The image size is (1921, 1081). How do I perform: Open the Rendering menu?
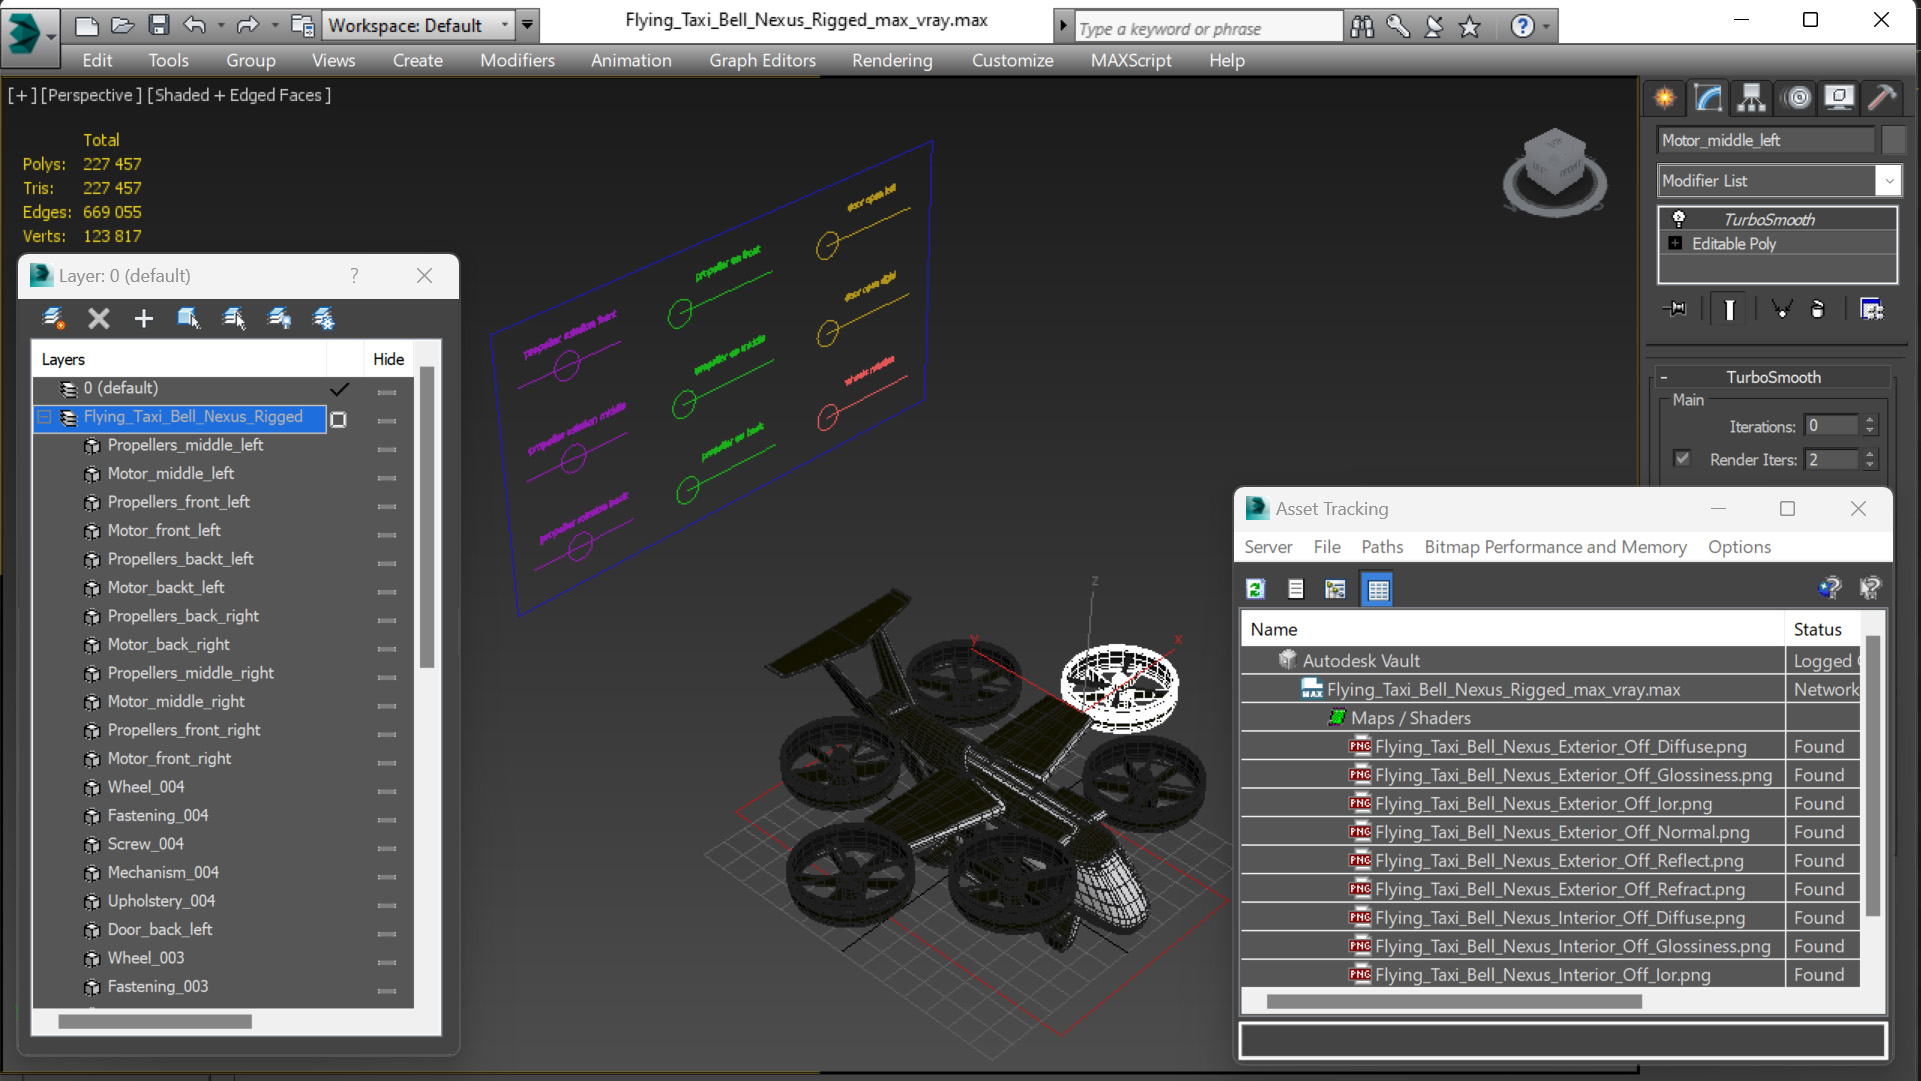click(x=891, y=59)
